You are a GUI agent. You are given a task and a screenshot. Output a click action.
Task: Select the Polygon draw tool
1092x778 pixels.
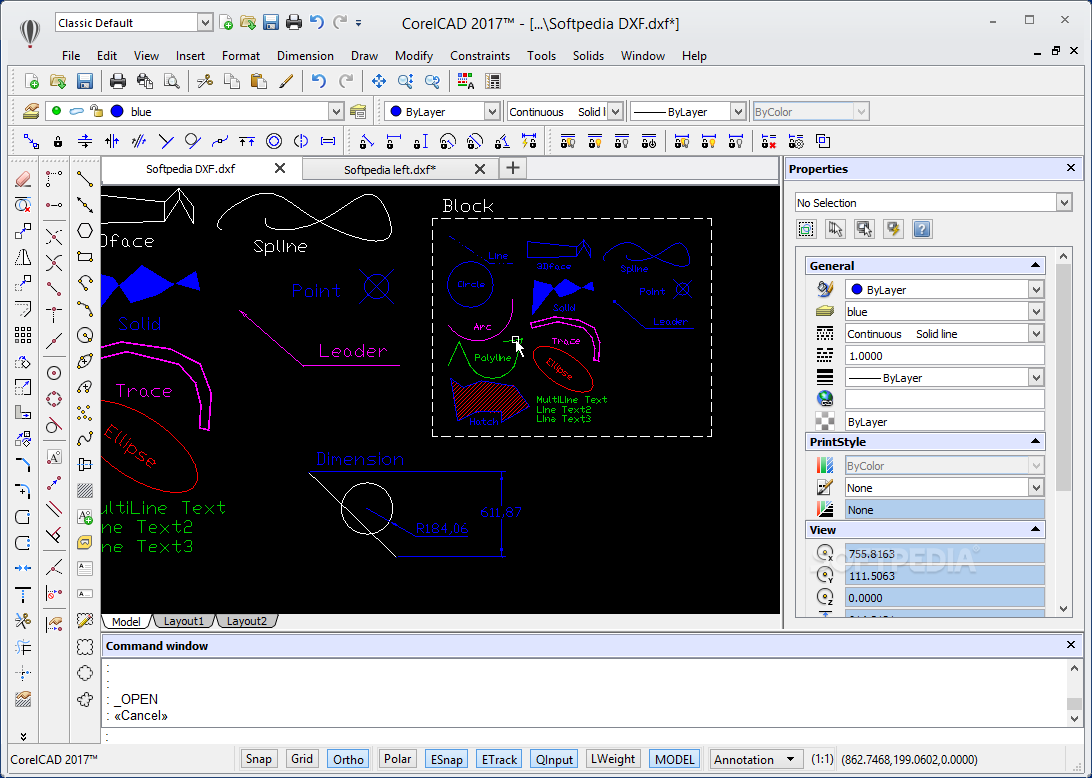click(x=85, y=231)
